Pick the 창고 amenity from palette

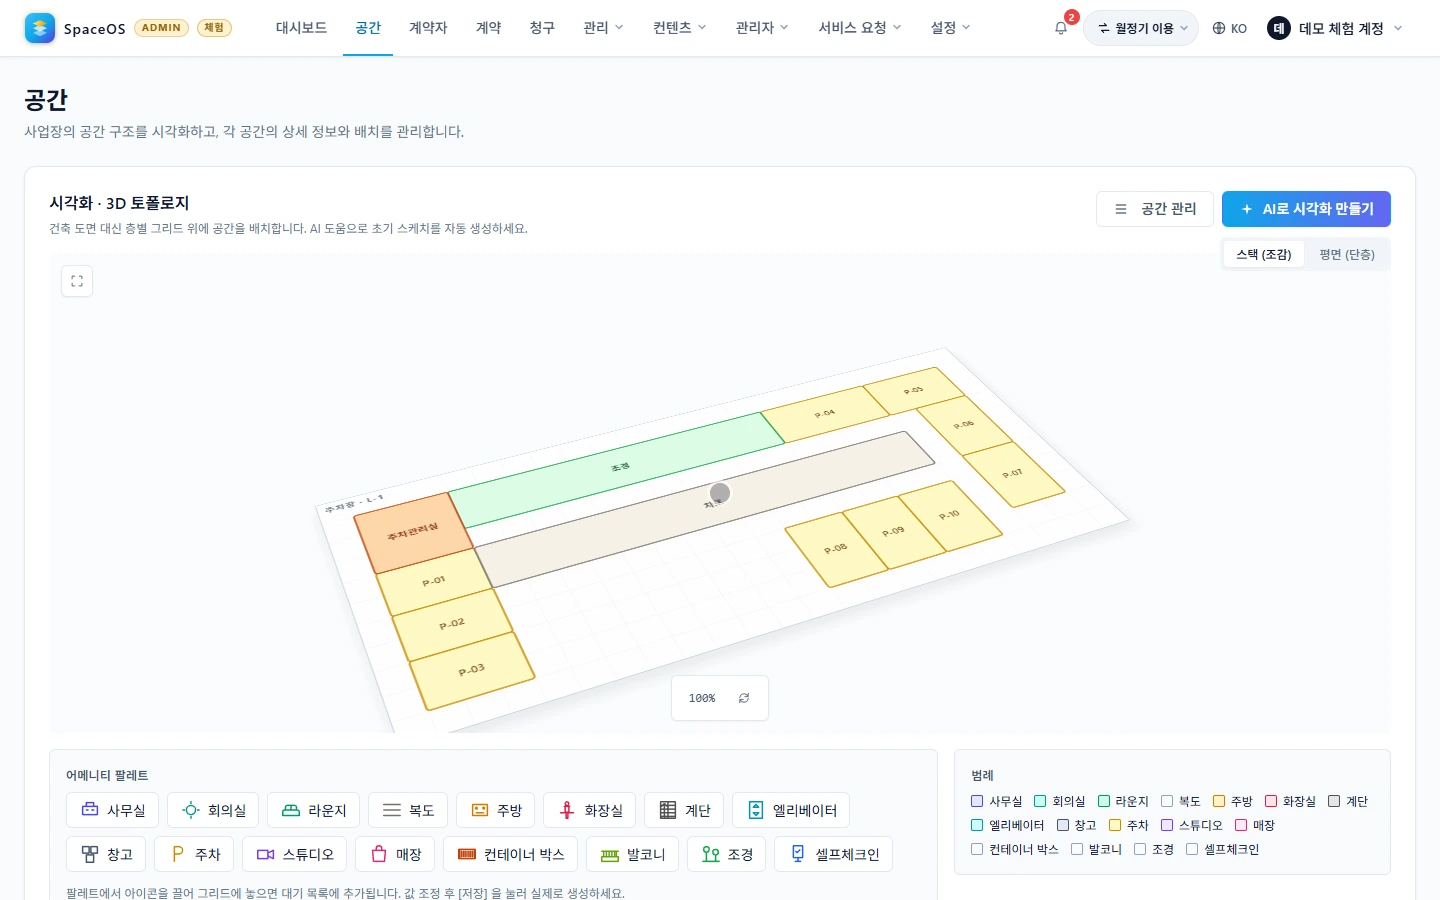(x=106, y=854)
